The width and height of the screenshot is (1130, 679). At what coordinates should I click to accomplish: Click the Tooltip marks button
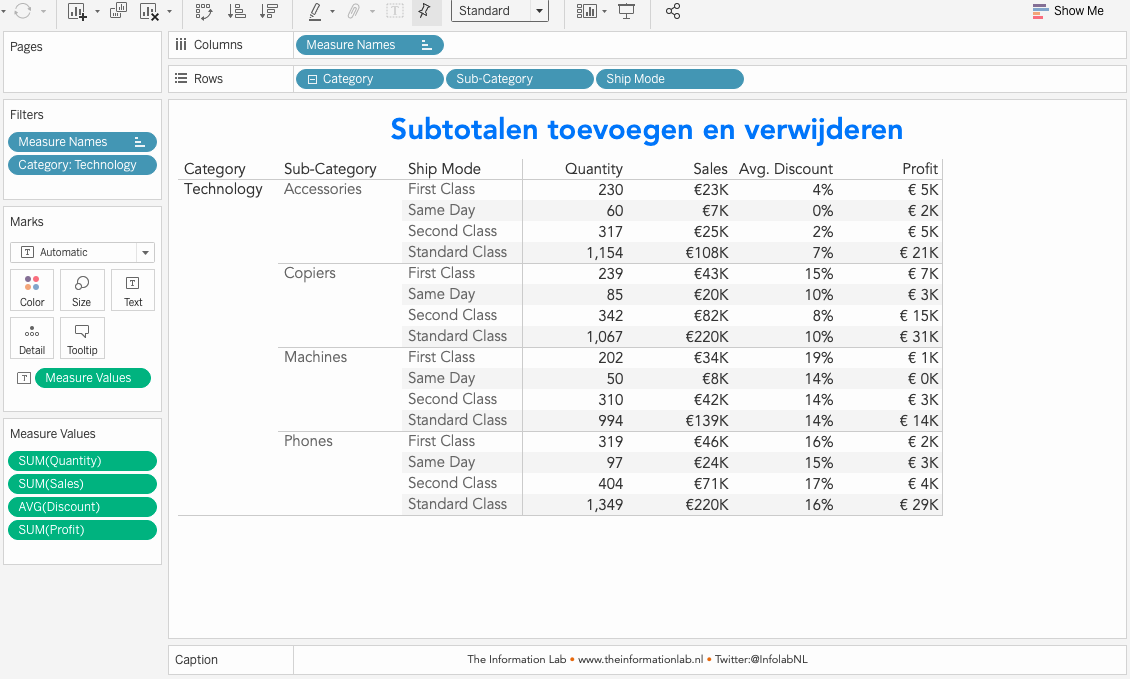tap(82, 338)
